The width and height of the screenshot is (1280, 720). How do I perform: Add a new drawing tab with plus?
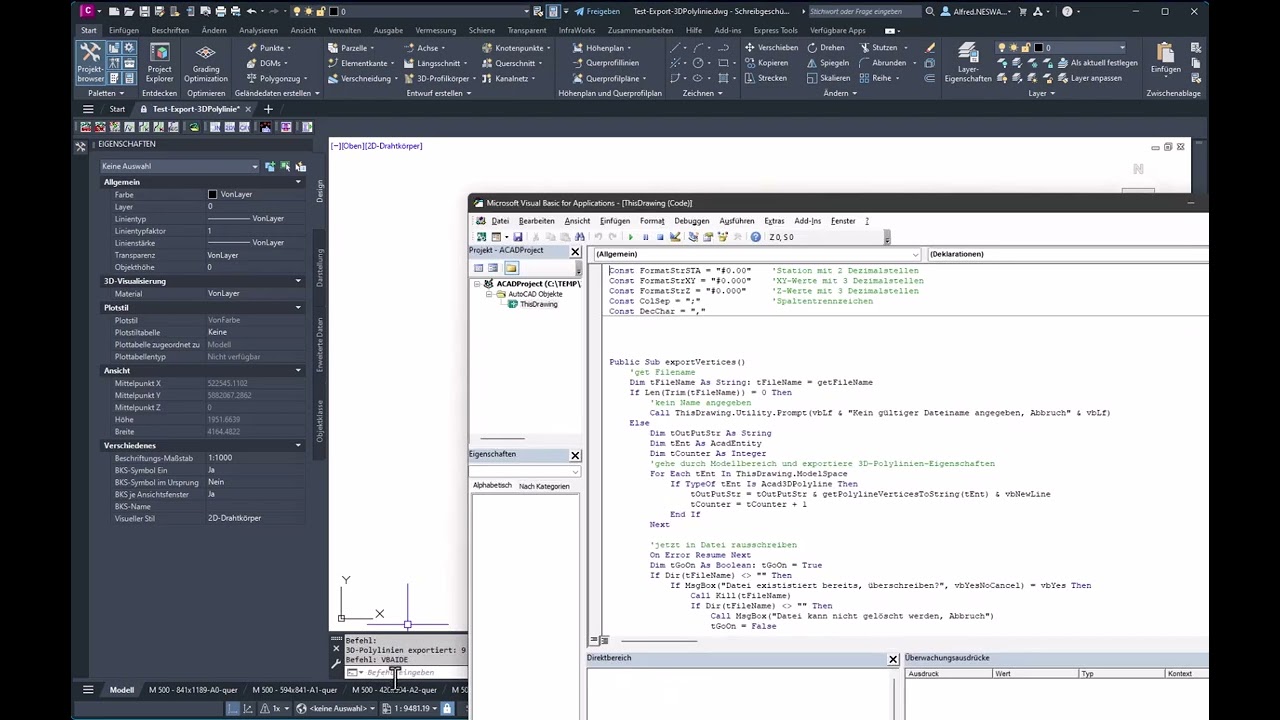268,109
